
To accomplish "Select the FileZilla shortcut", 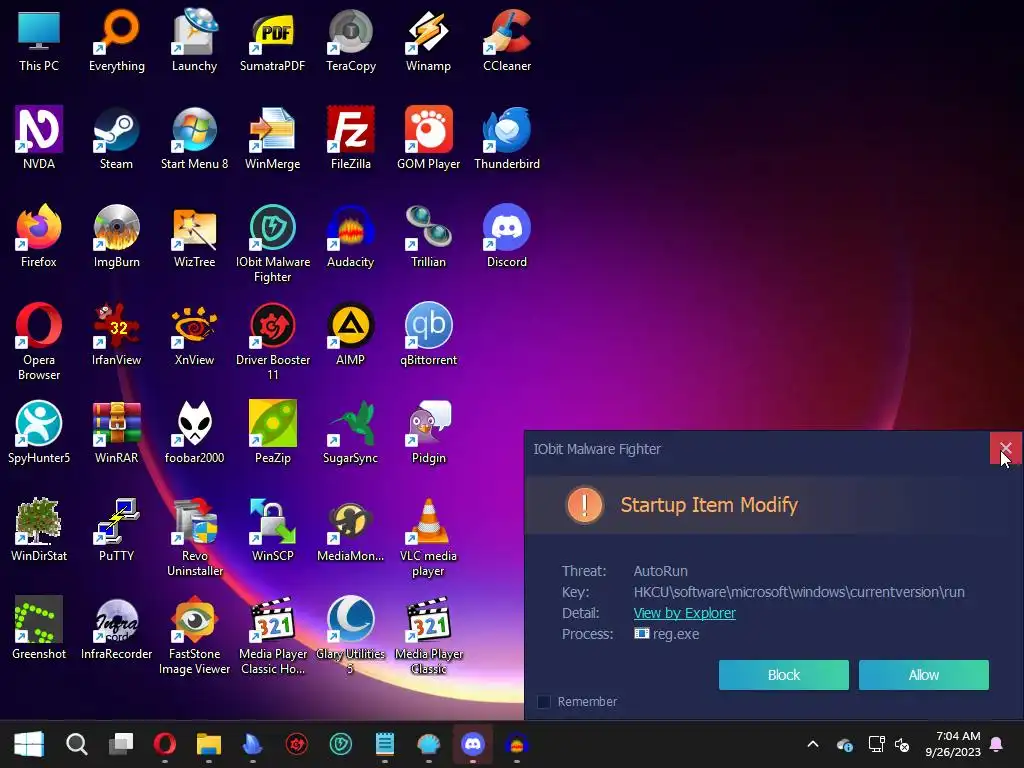I will (x=351, y=138).
